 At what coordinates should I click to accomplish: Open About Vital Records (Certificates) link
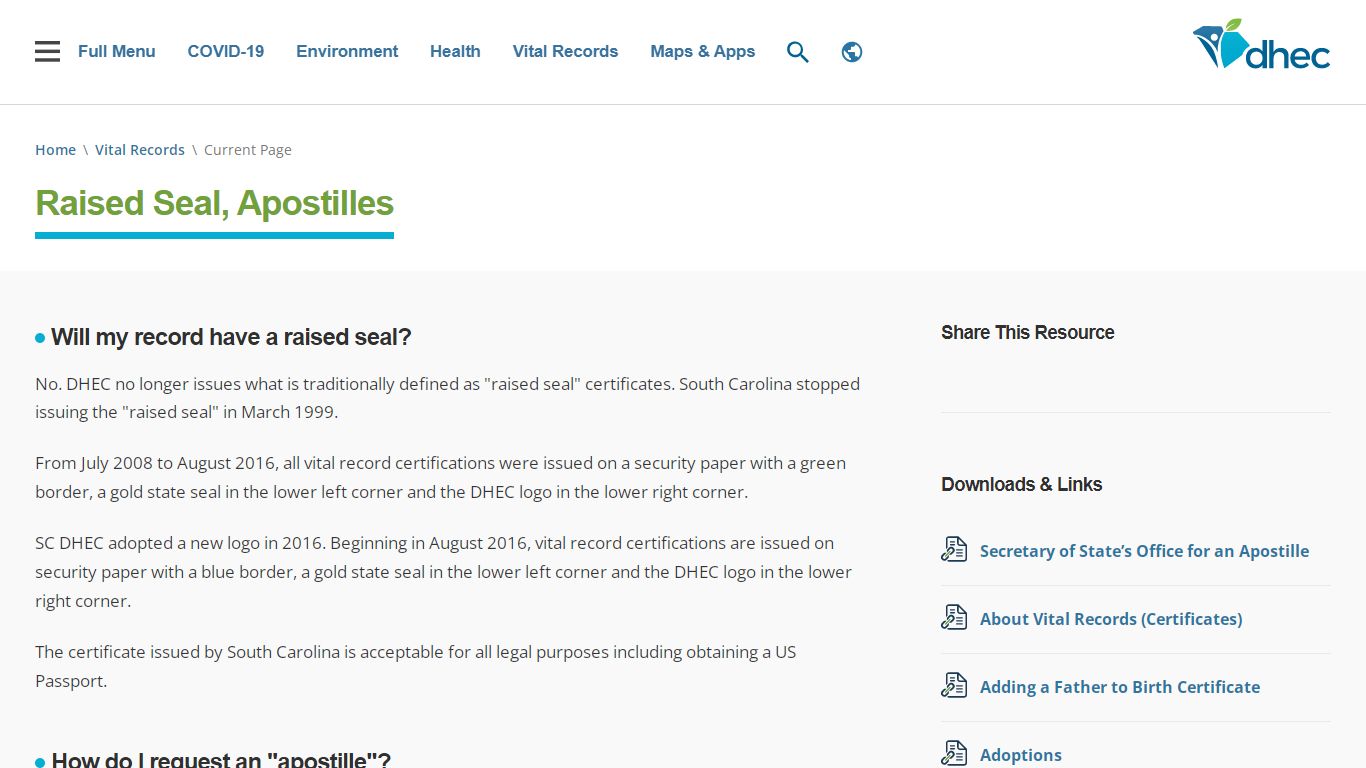pyautogui.click(x=1111, y=619)
